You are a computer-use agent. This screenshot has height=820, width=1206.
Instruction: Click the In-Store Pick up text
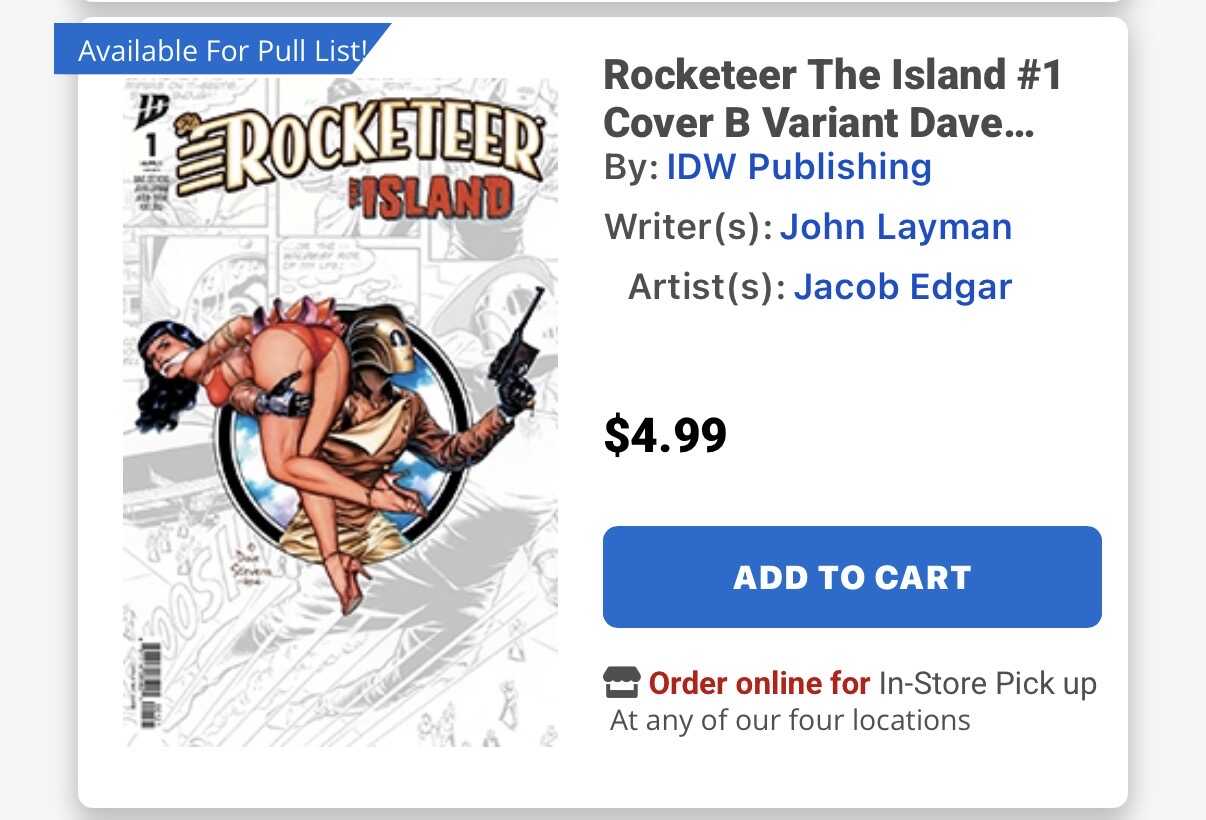pos(988,684)
